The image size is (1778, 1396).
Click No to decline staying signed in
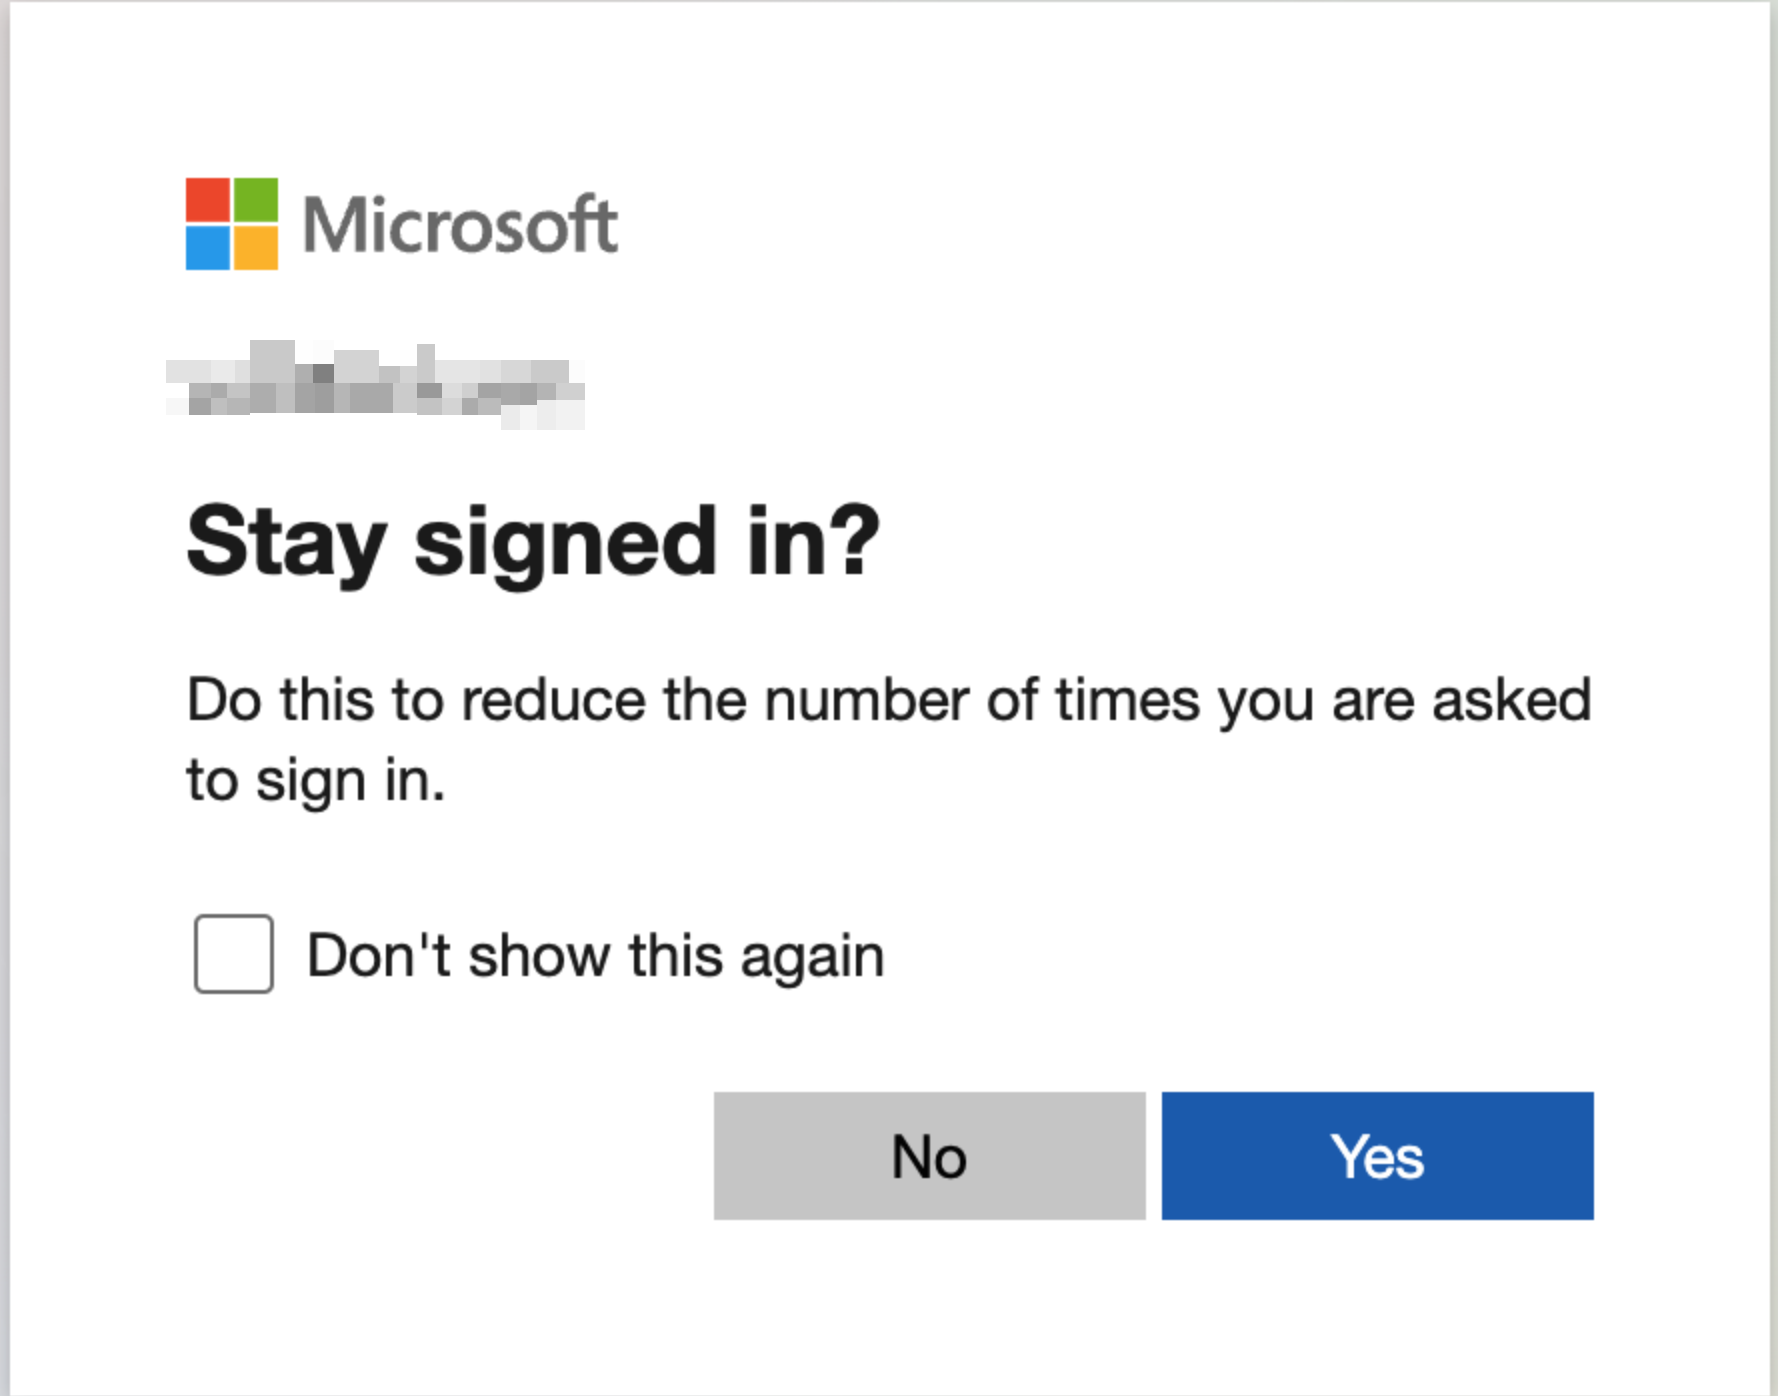(x=929, y=1156)
